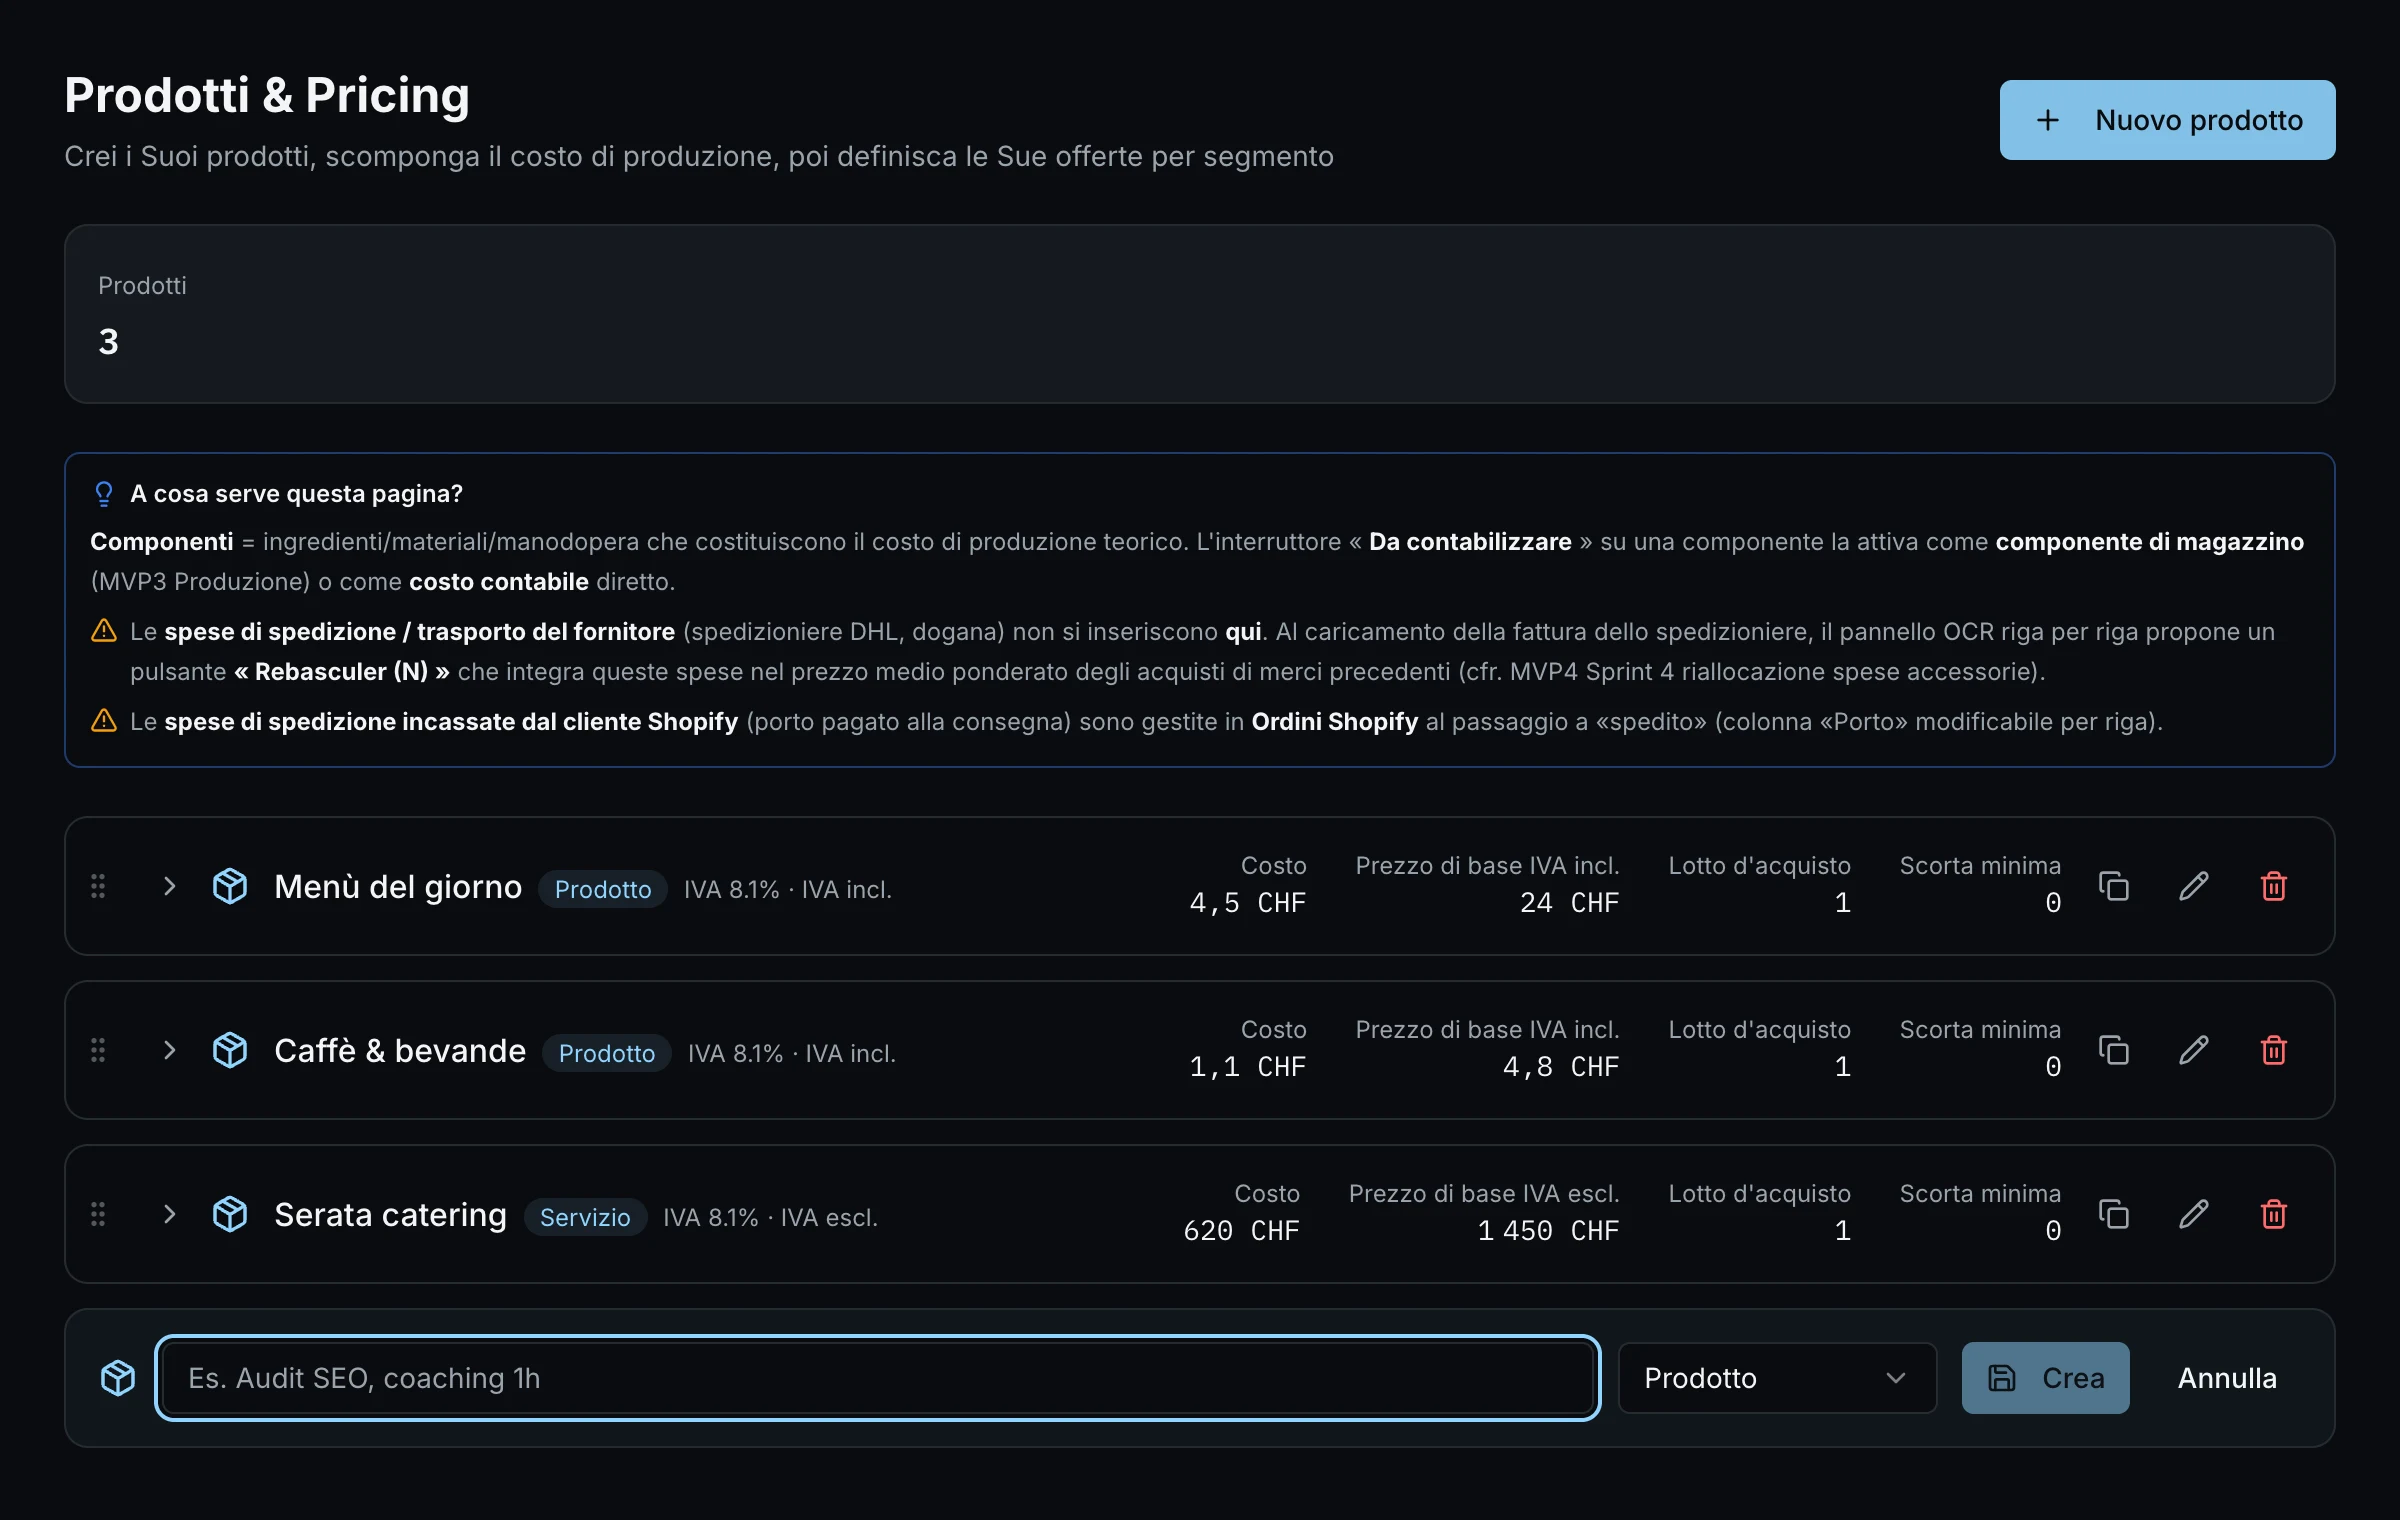
Task: Click the A cosa serve questa pagina? heading
Action: (296, 494)
